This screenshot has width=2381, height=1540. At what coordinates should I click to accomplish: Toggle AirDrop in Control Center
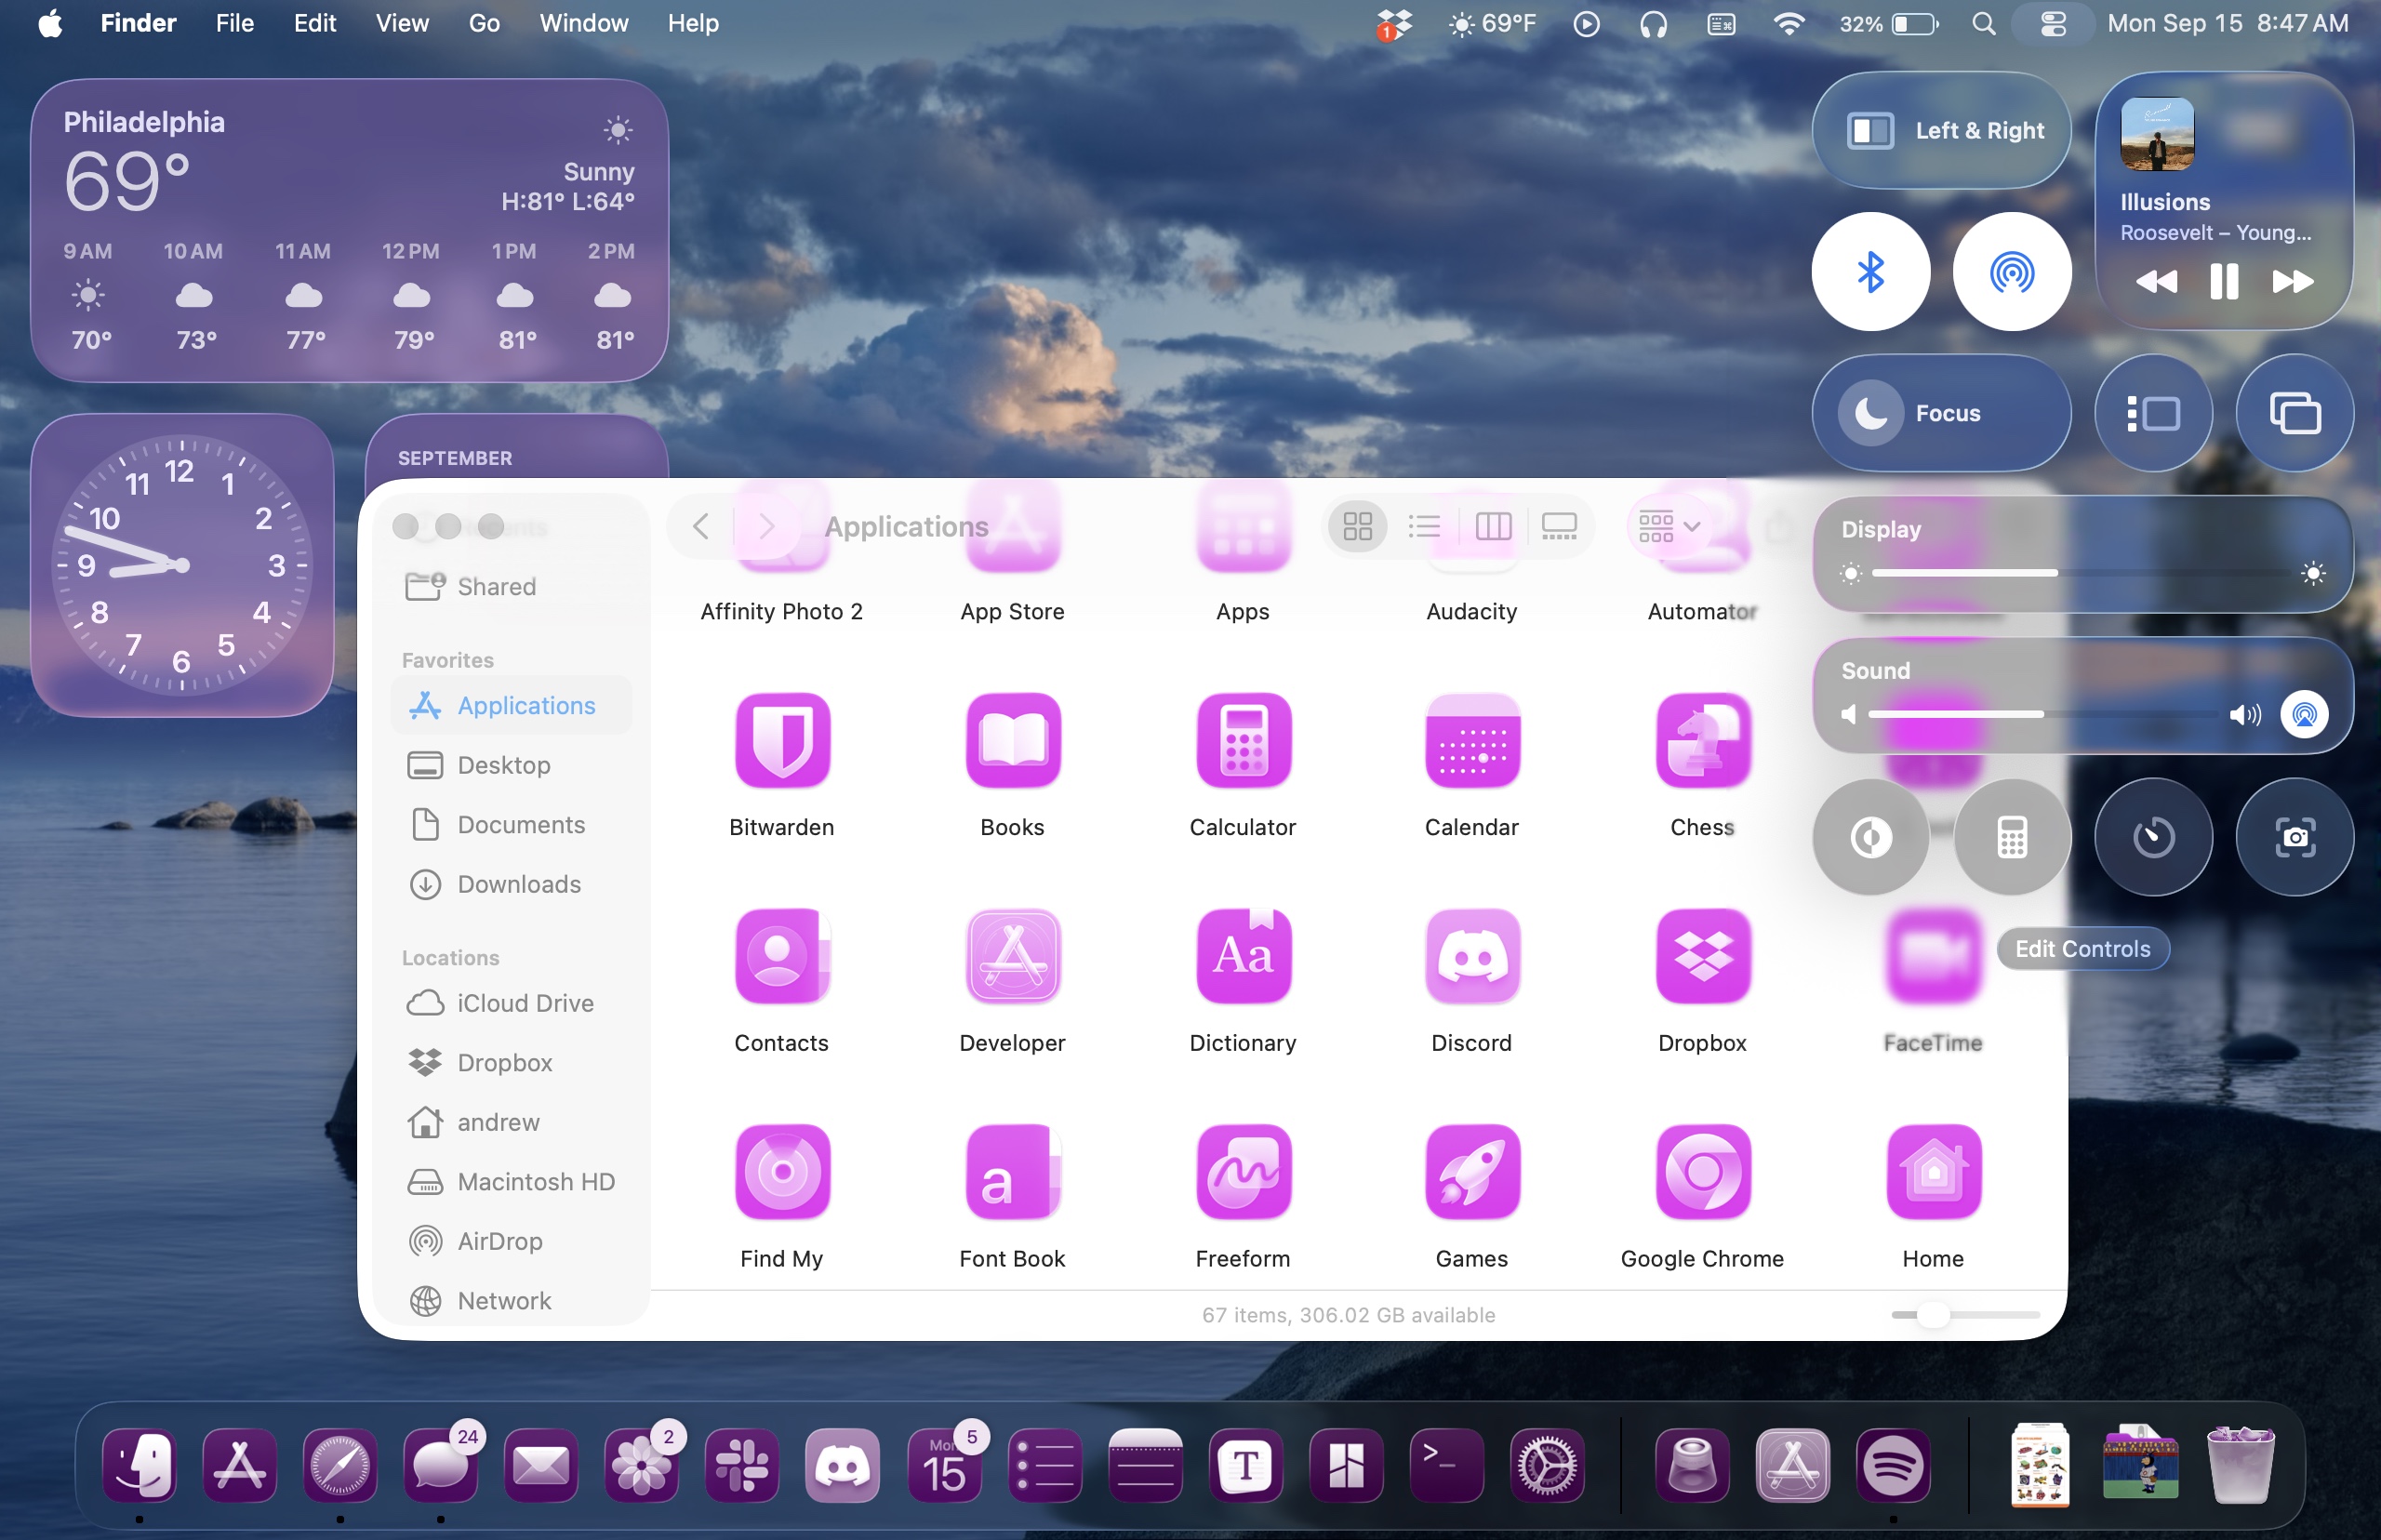pyautogui.click(x=2011, y=272)
